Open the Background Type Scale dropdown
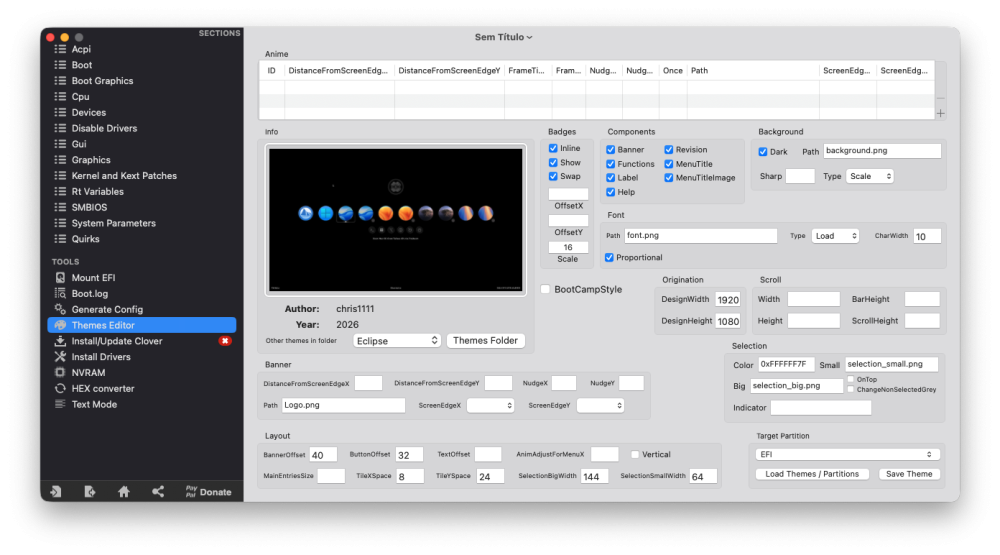This screenshot has width=1000, height=555. tap(870, 176)
